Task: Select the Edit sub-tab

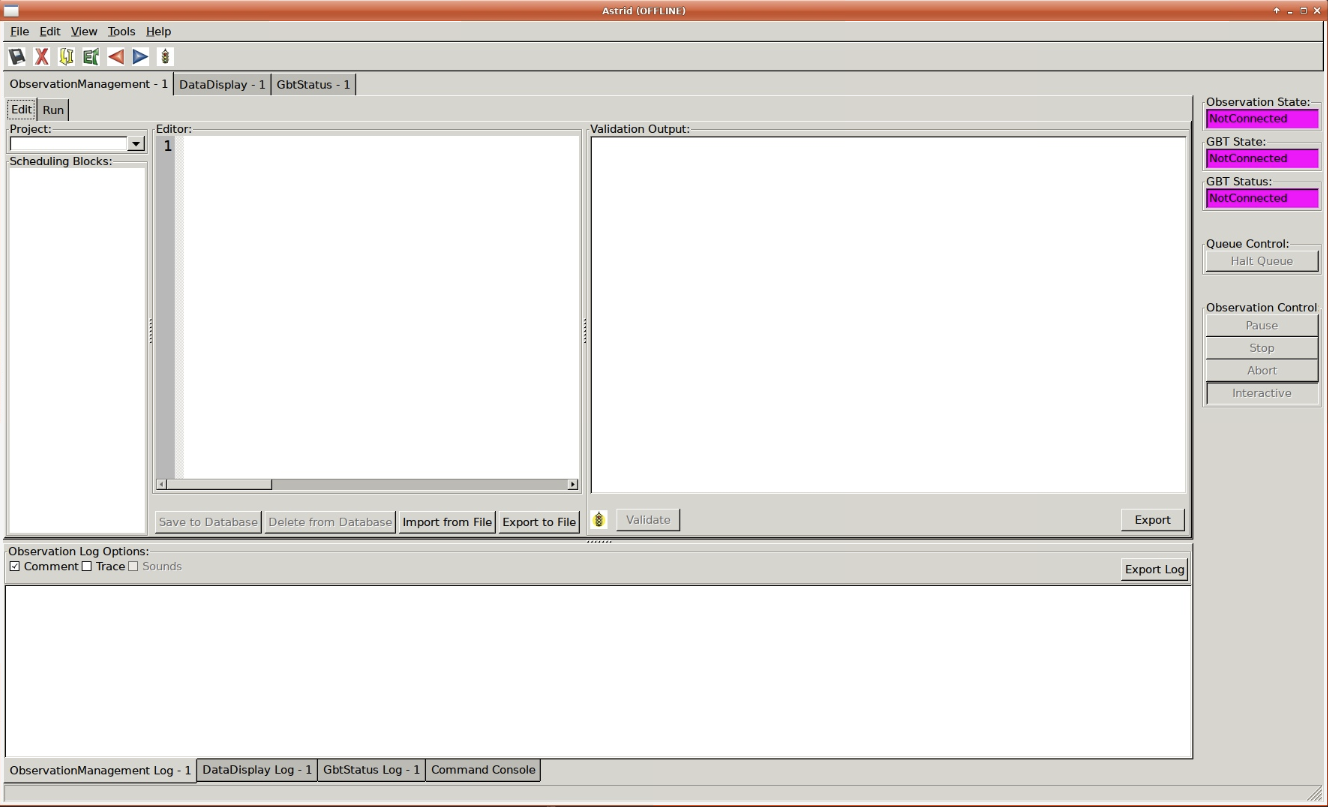Action: click(22, 109)
